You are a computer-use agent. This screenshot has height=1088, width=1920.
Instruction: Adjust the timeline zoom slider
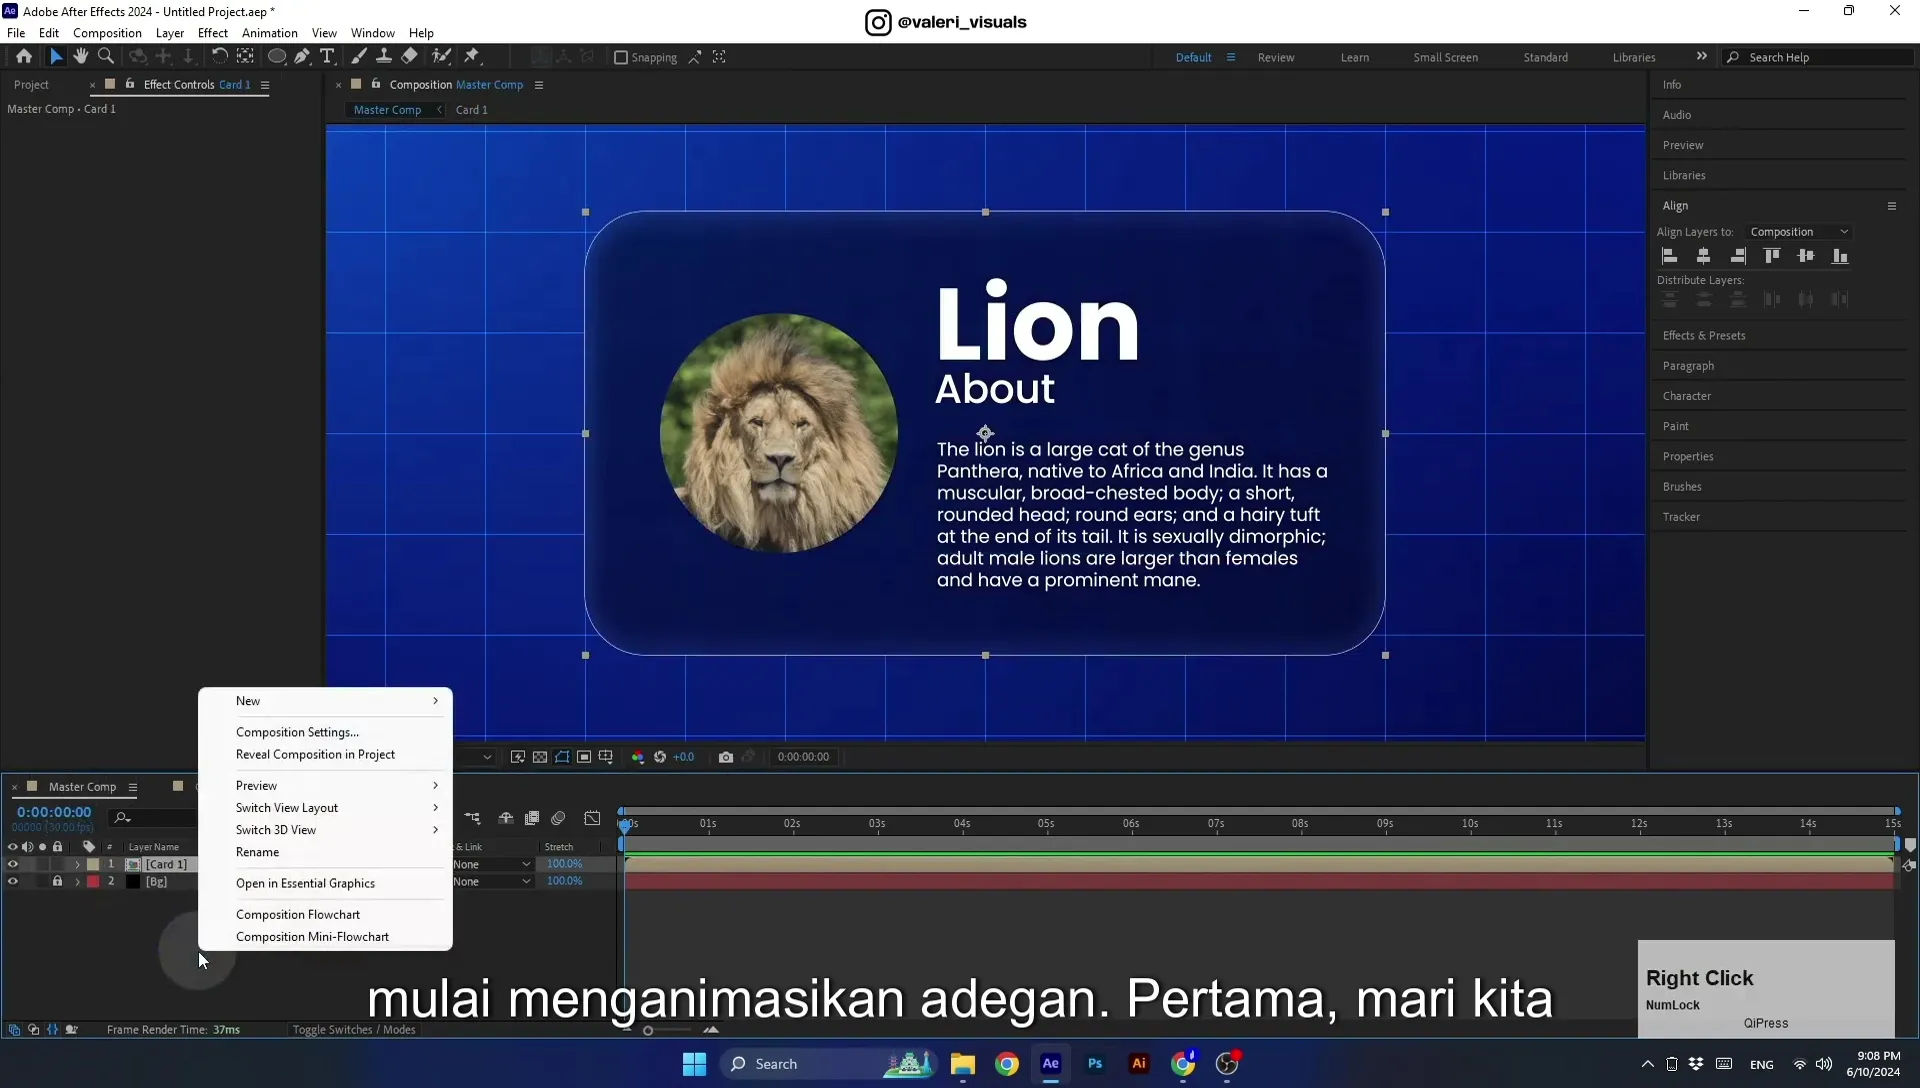[x=648, y=1031]
